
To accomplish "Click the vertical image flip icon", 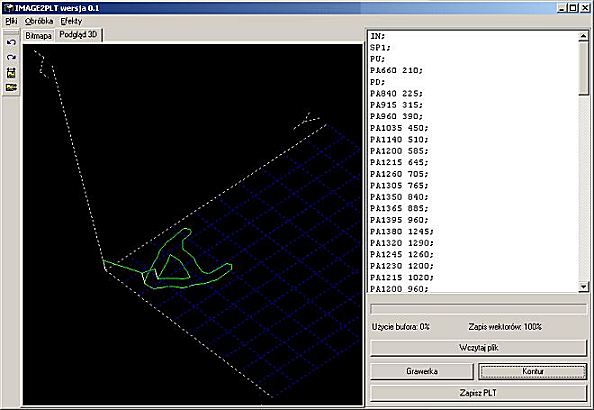I will click(x=11, y=72).
